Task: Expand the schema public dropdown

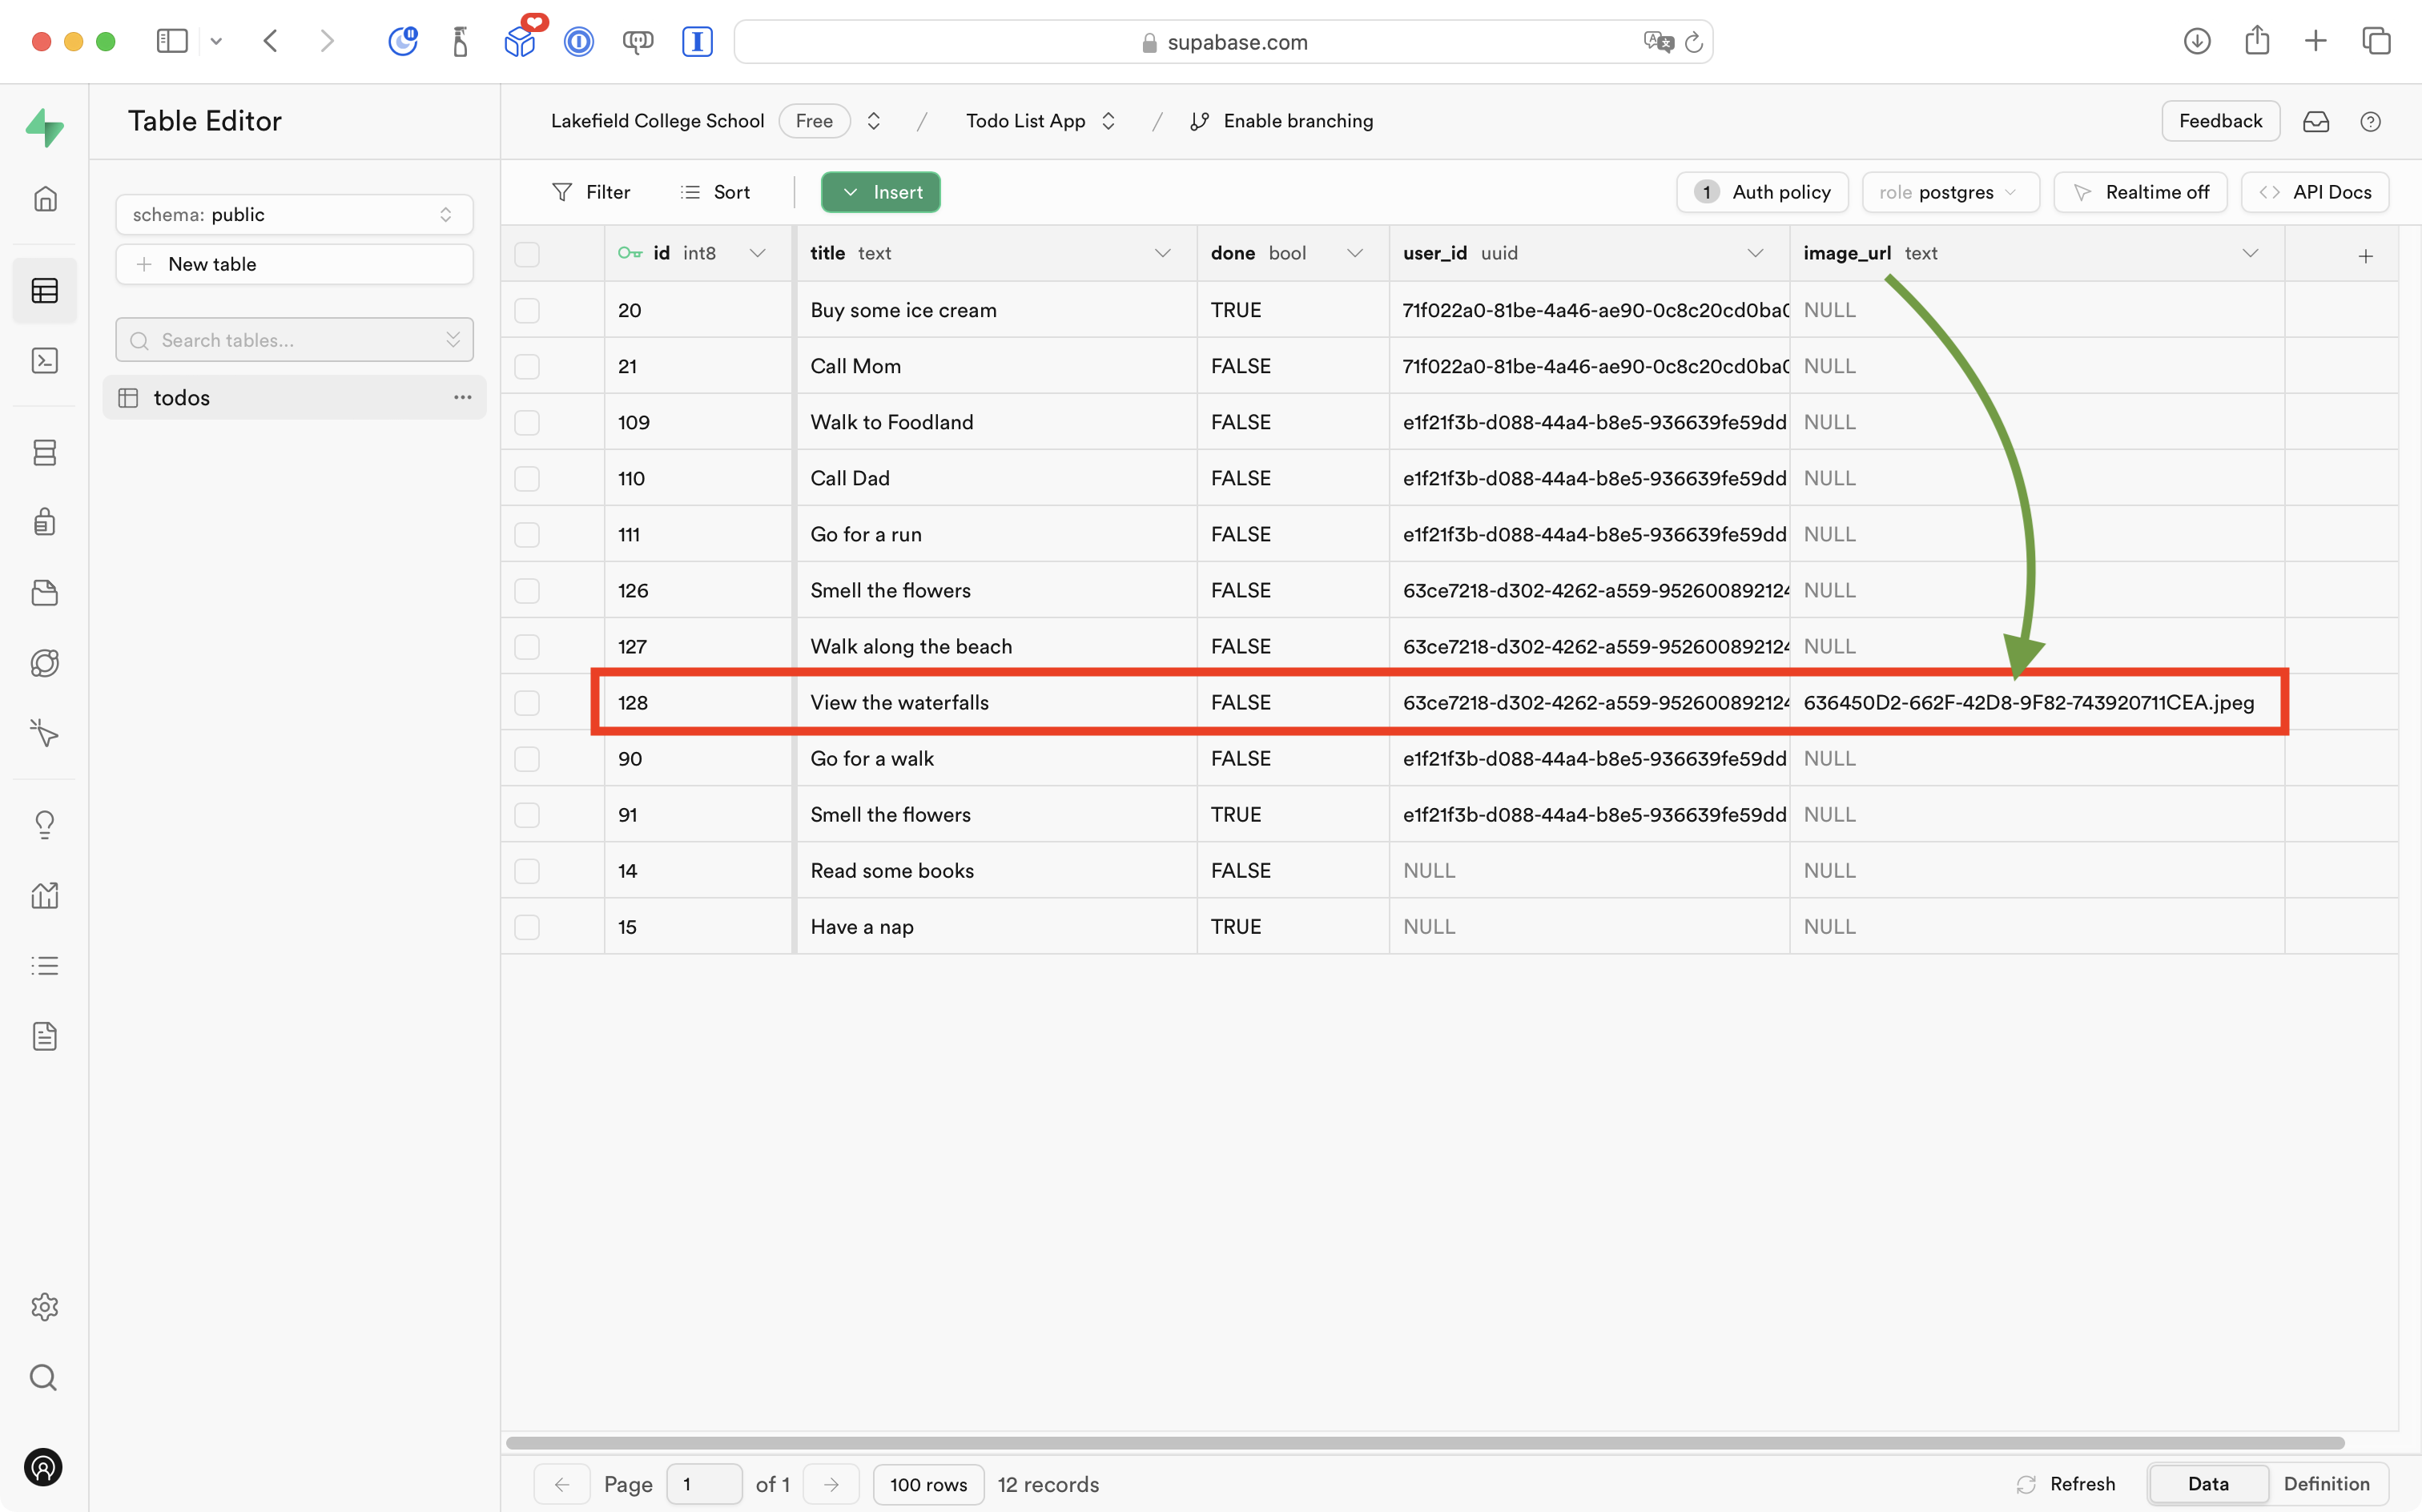Action: point(294,214)
